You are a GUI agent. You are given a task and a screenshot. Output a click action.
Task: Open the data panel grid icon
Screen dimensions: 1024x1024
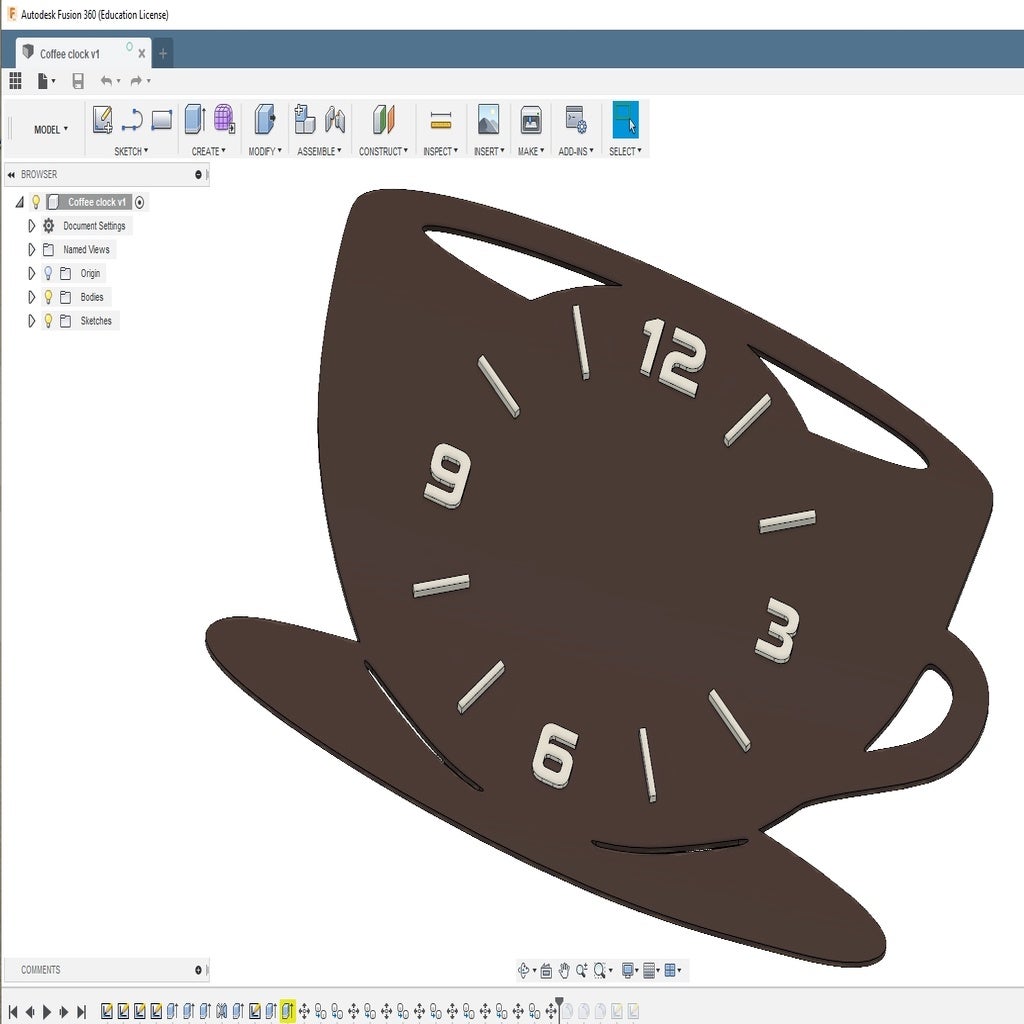tap(15, 81)
